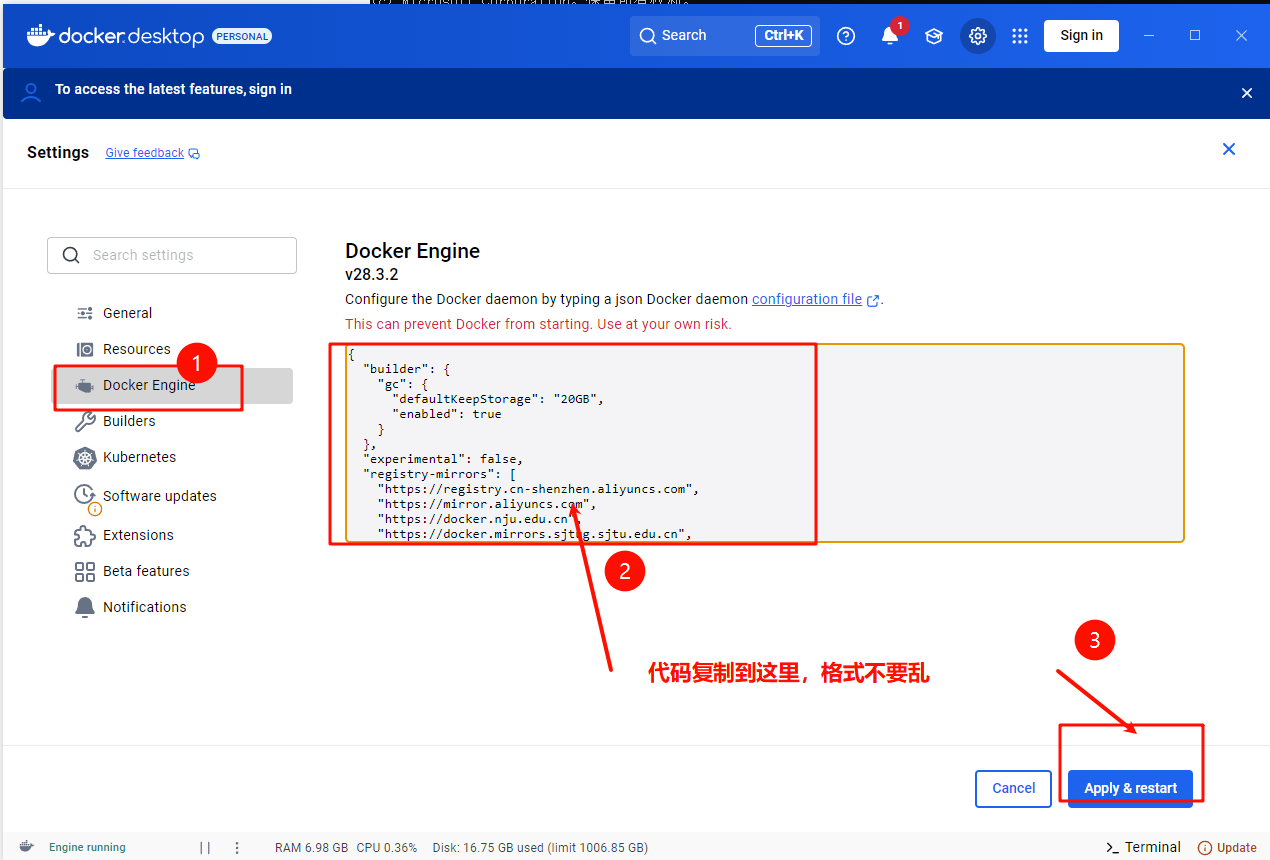Click the General settings sliders icon
This screenshot has width=1270, height=860.
[x=85, y=313]
